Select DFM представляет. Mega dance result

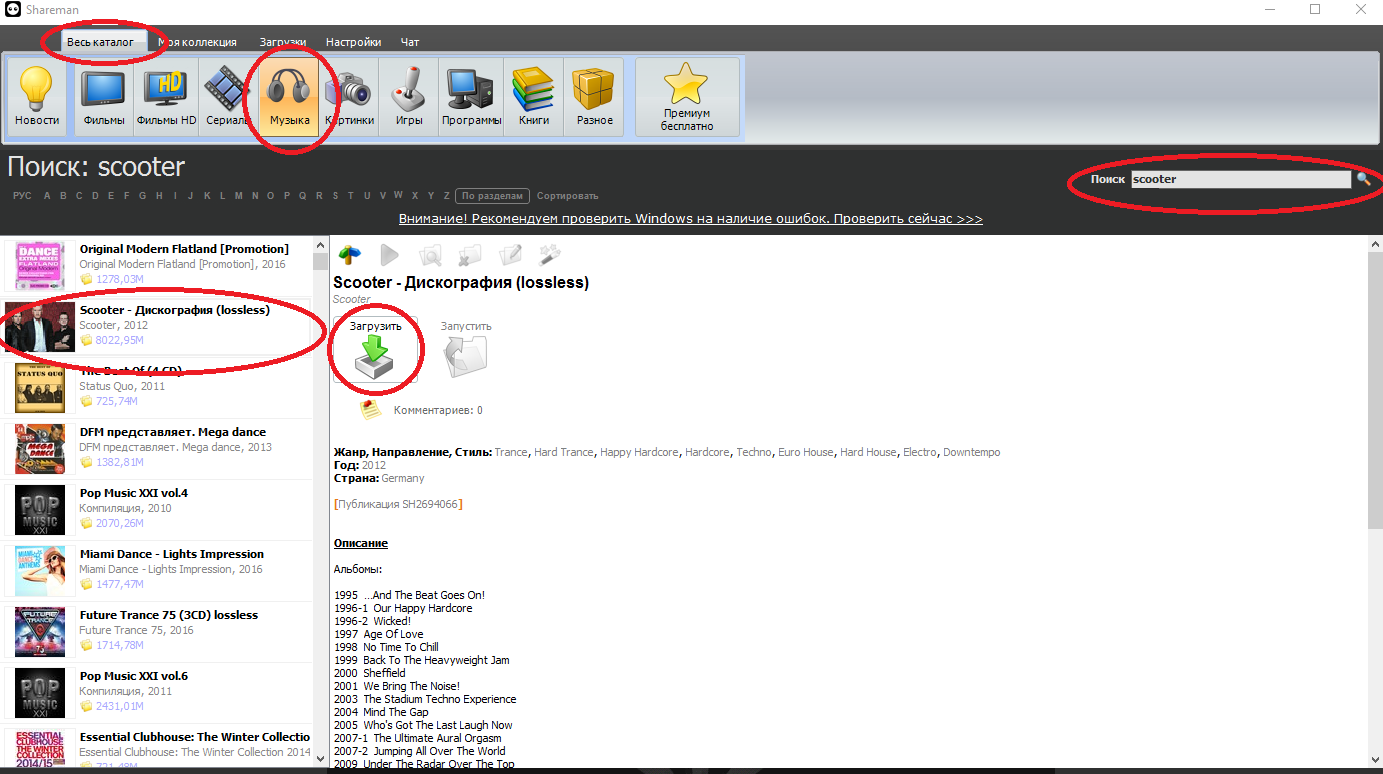pos(157,447)
